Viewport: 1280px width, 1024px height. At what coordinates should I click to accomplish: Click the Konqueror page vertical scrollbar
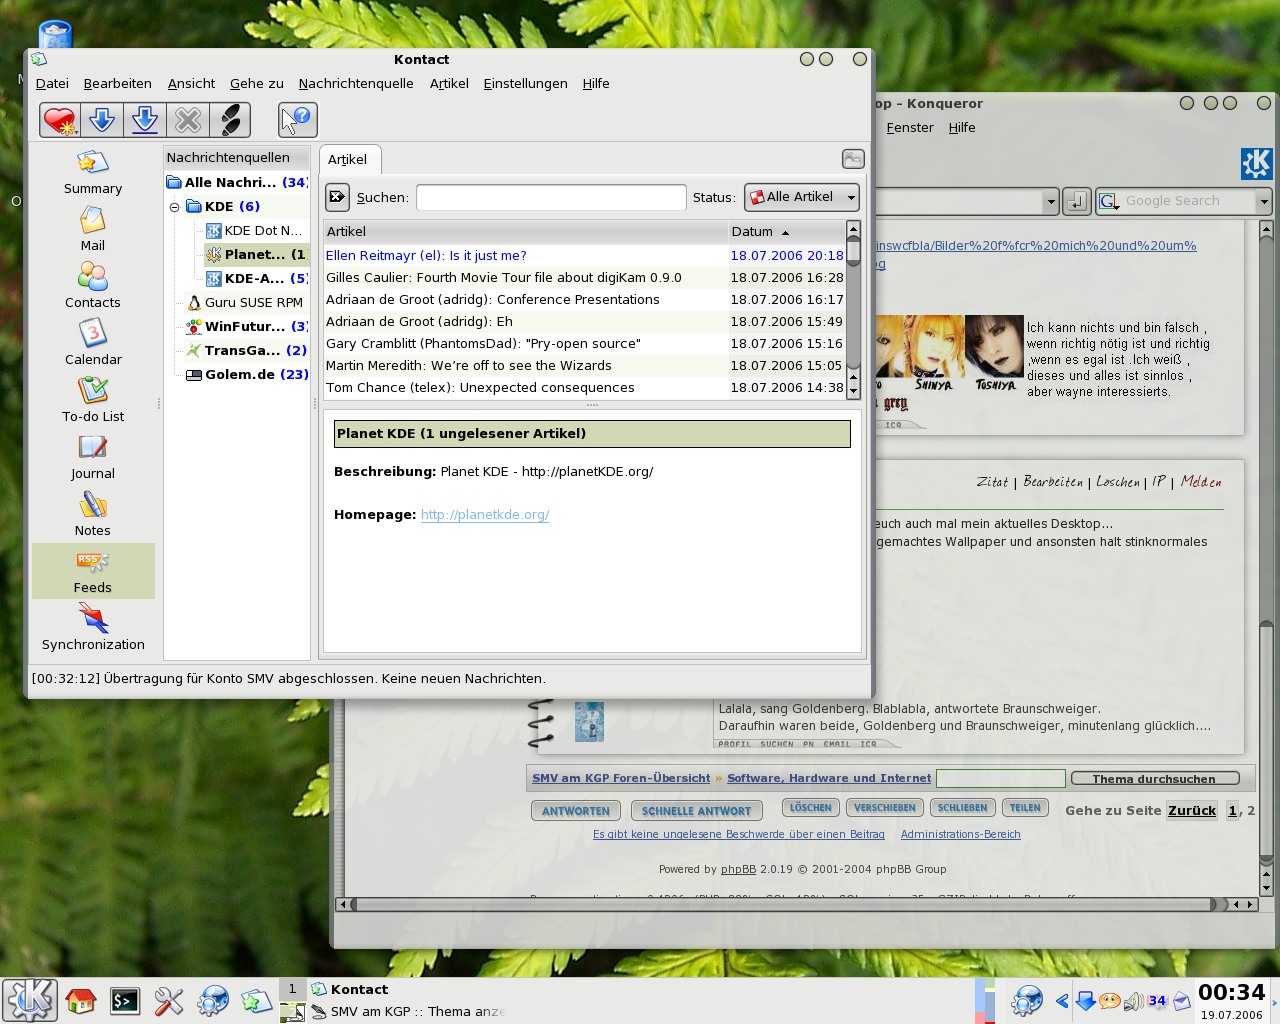[1266, 557]
